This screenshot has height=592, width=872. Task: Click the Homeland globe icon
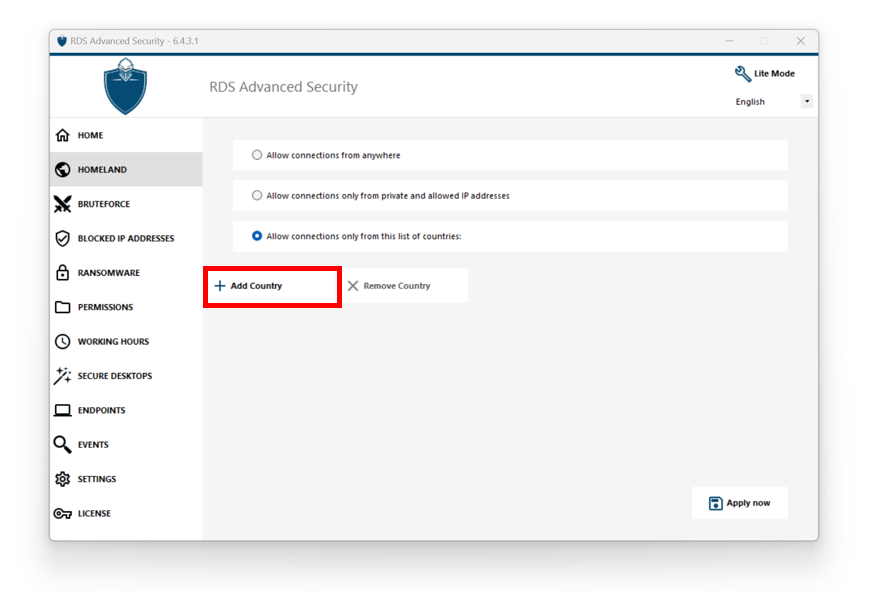pyautogui.click(x=62, y=170)
